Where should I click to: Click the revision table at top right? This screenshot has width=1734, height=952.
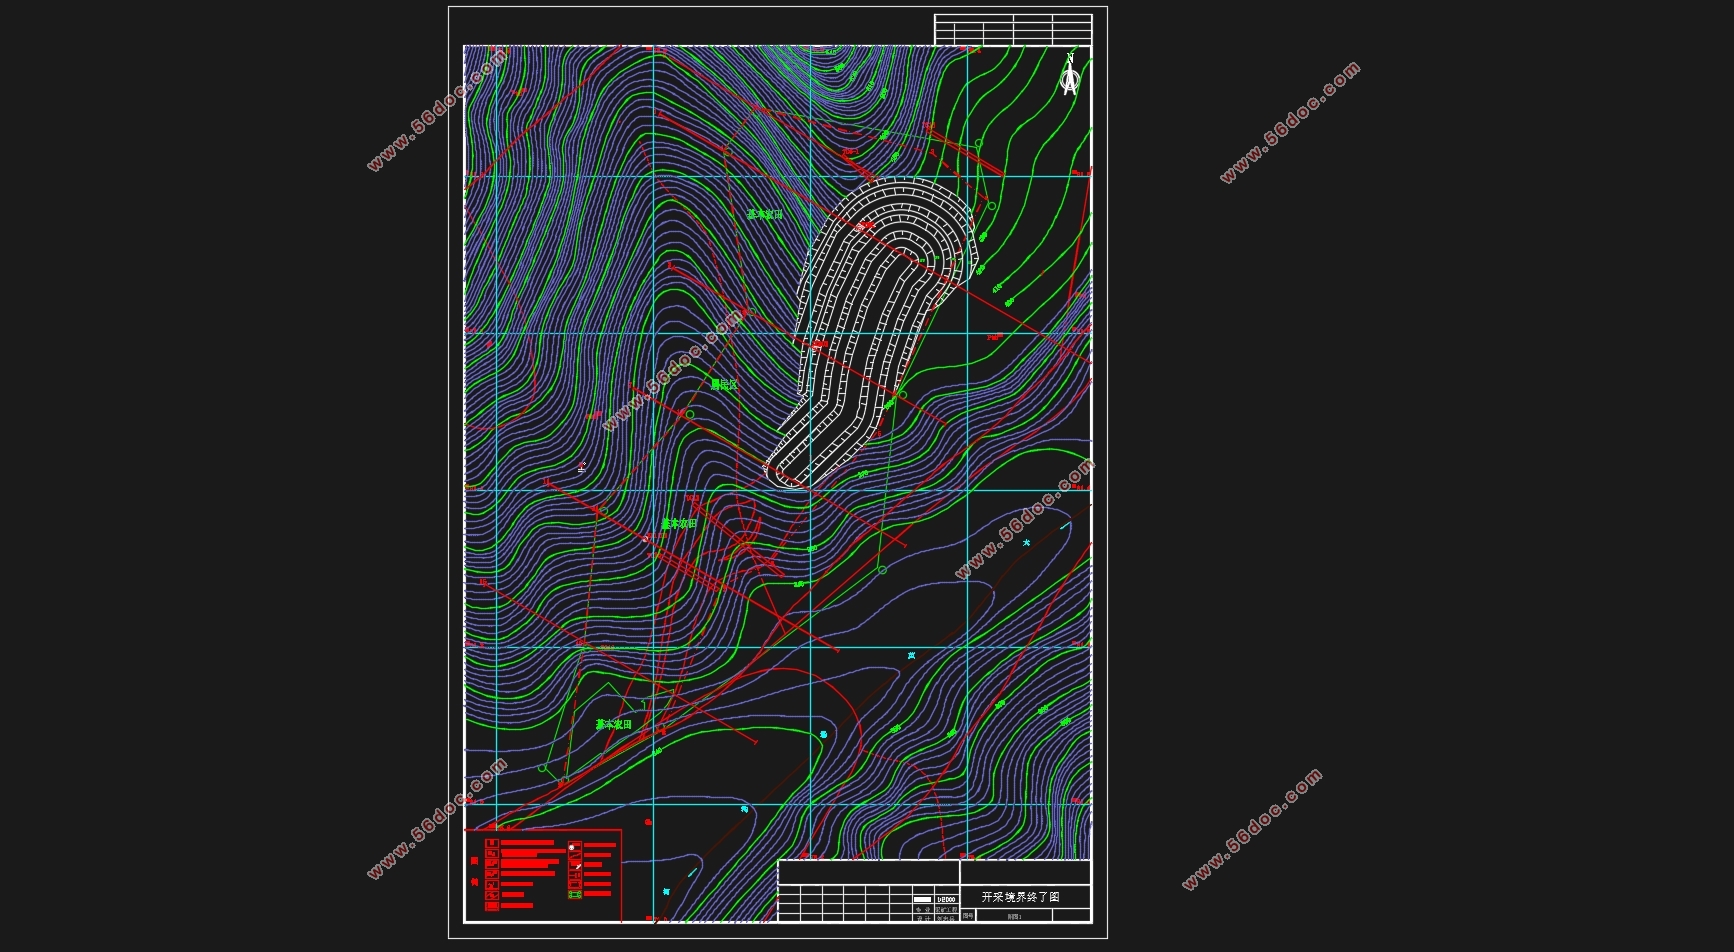tap(1012, 29)
